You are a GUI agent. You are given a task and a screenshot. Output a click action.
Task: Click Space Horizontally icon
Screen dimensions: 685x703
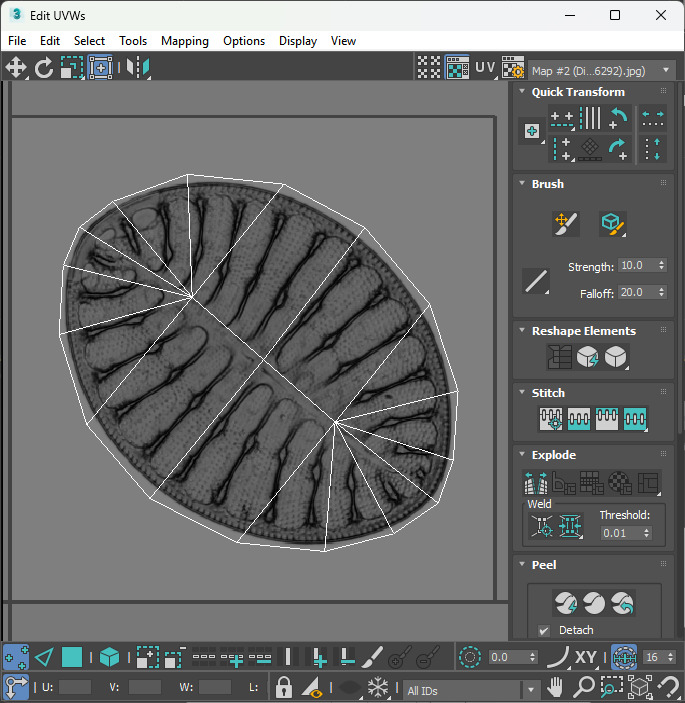coord(653,119)
